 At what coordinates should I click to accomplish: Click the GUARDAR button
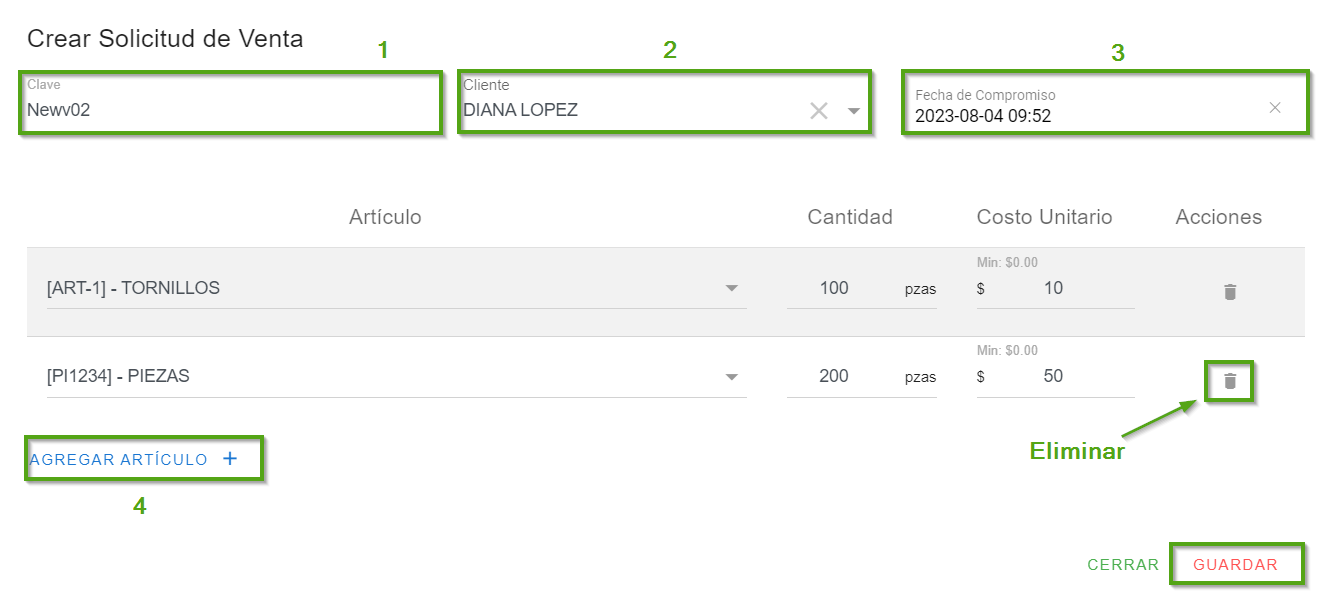coord(1235,565)
